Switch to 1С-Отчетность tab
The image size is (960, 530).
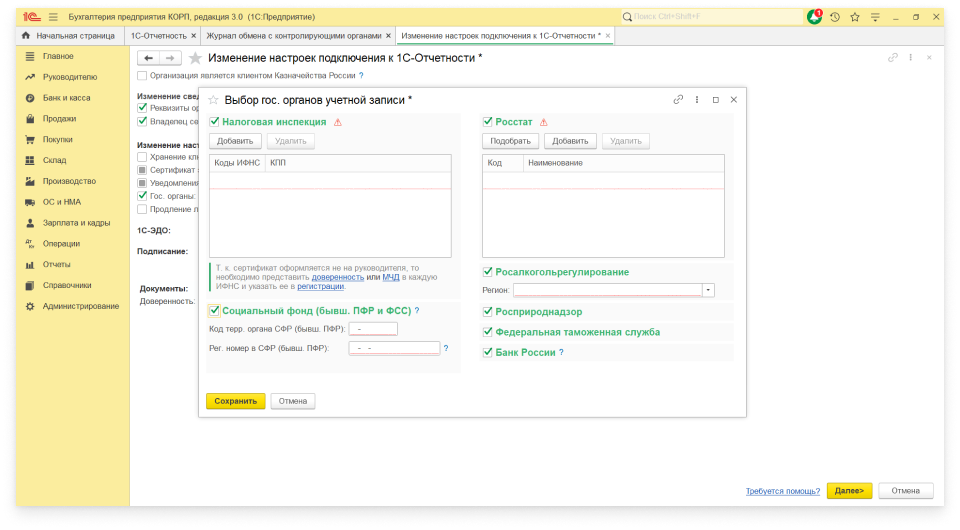pos(159,36)
